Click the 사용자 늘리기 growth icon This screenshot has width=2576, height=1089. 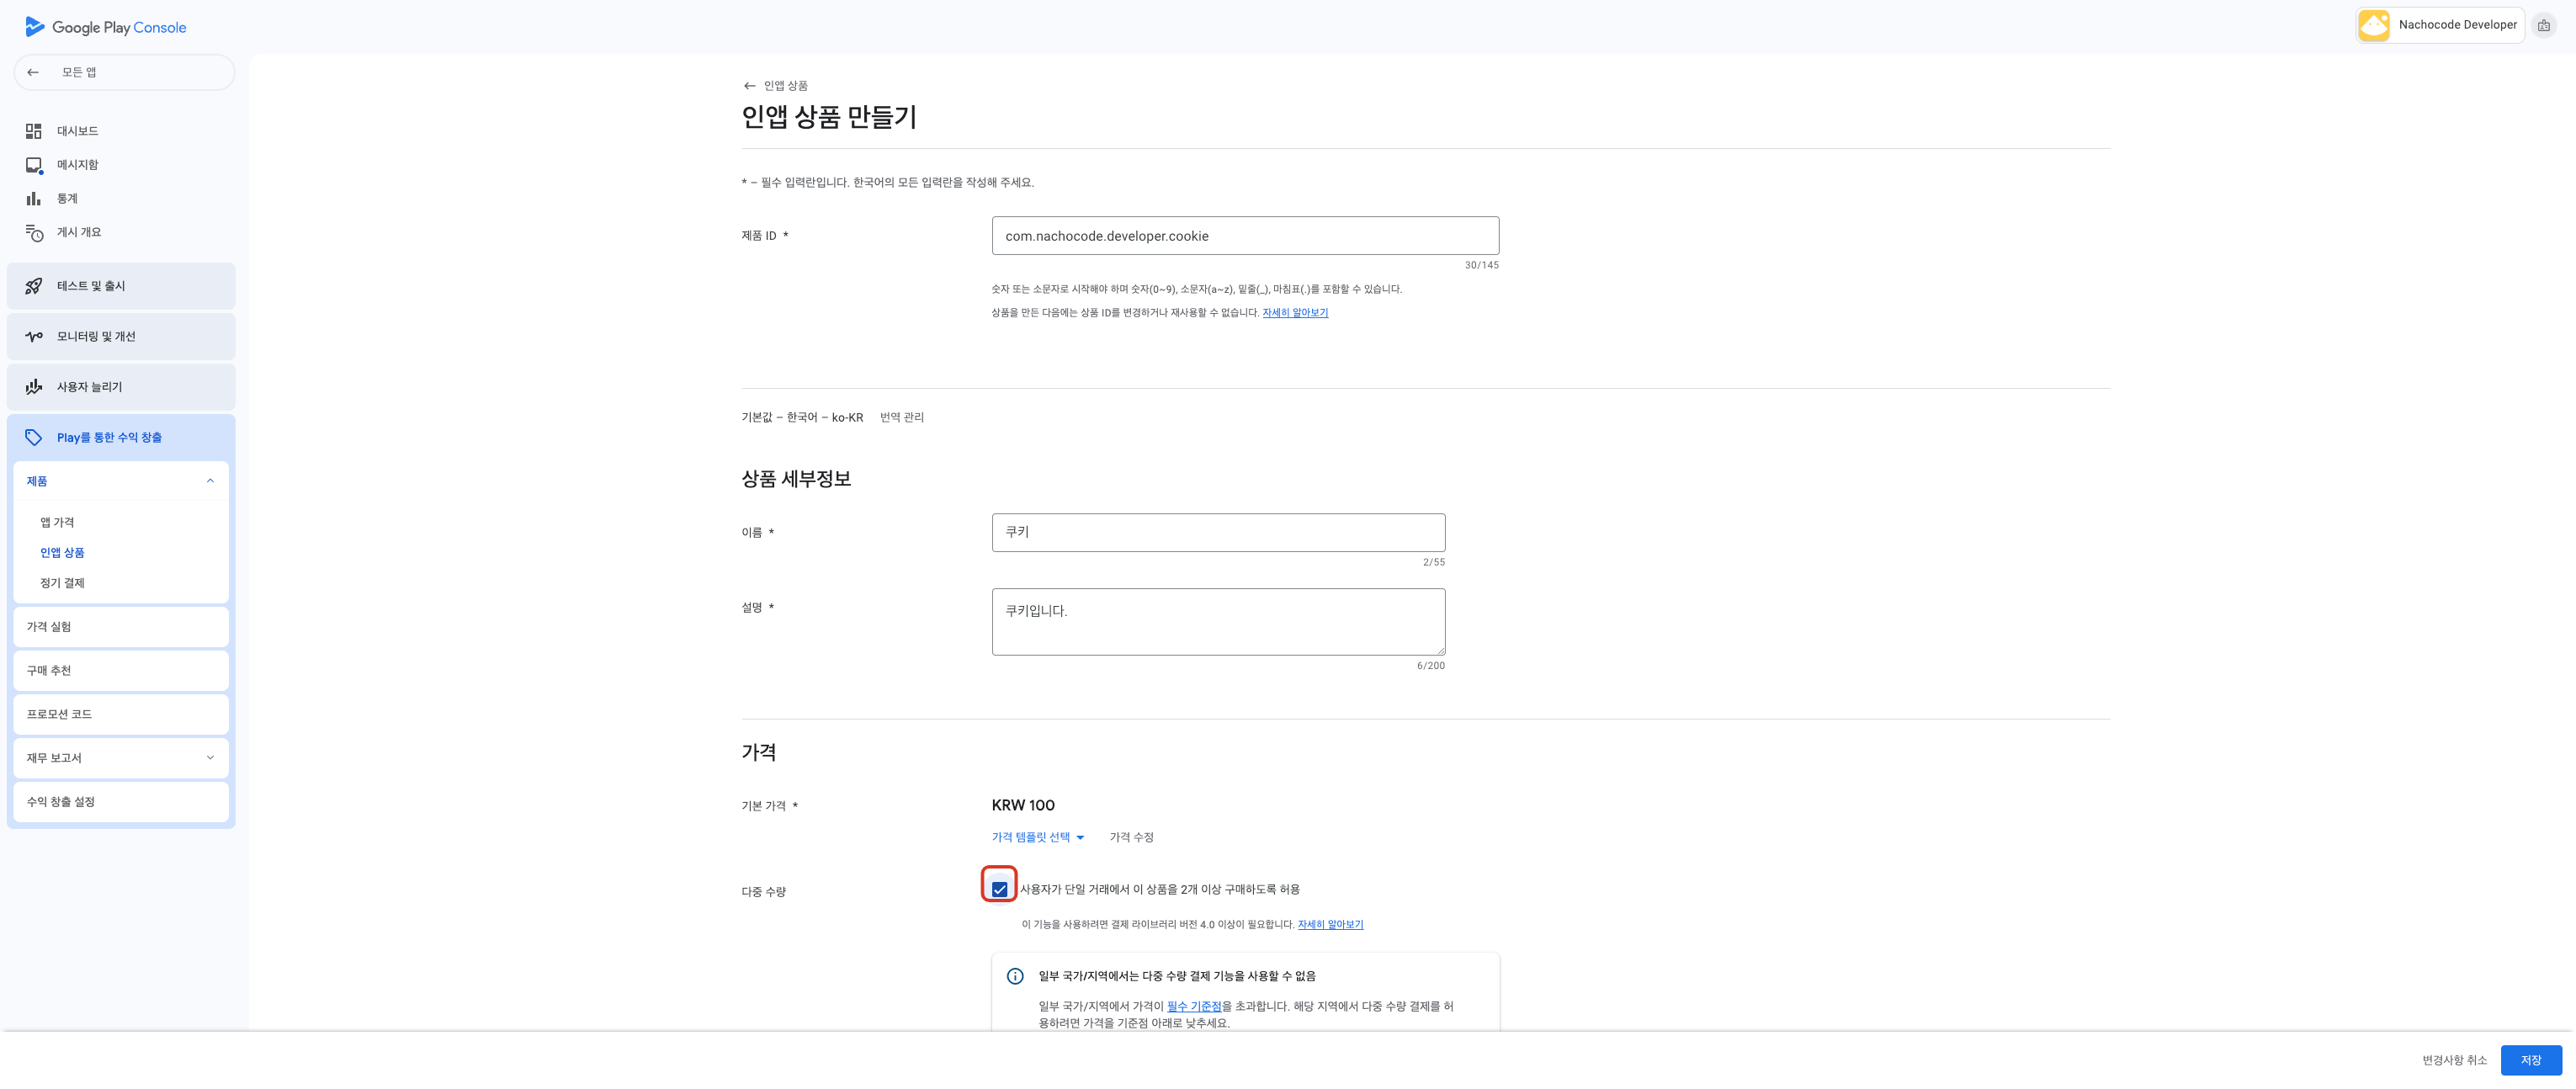tap(34, 387)
